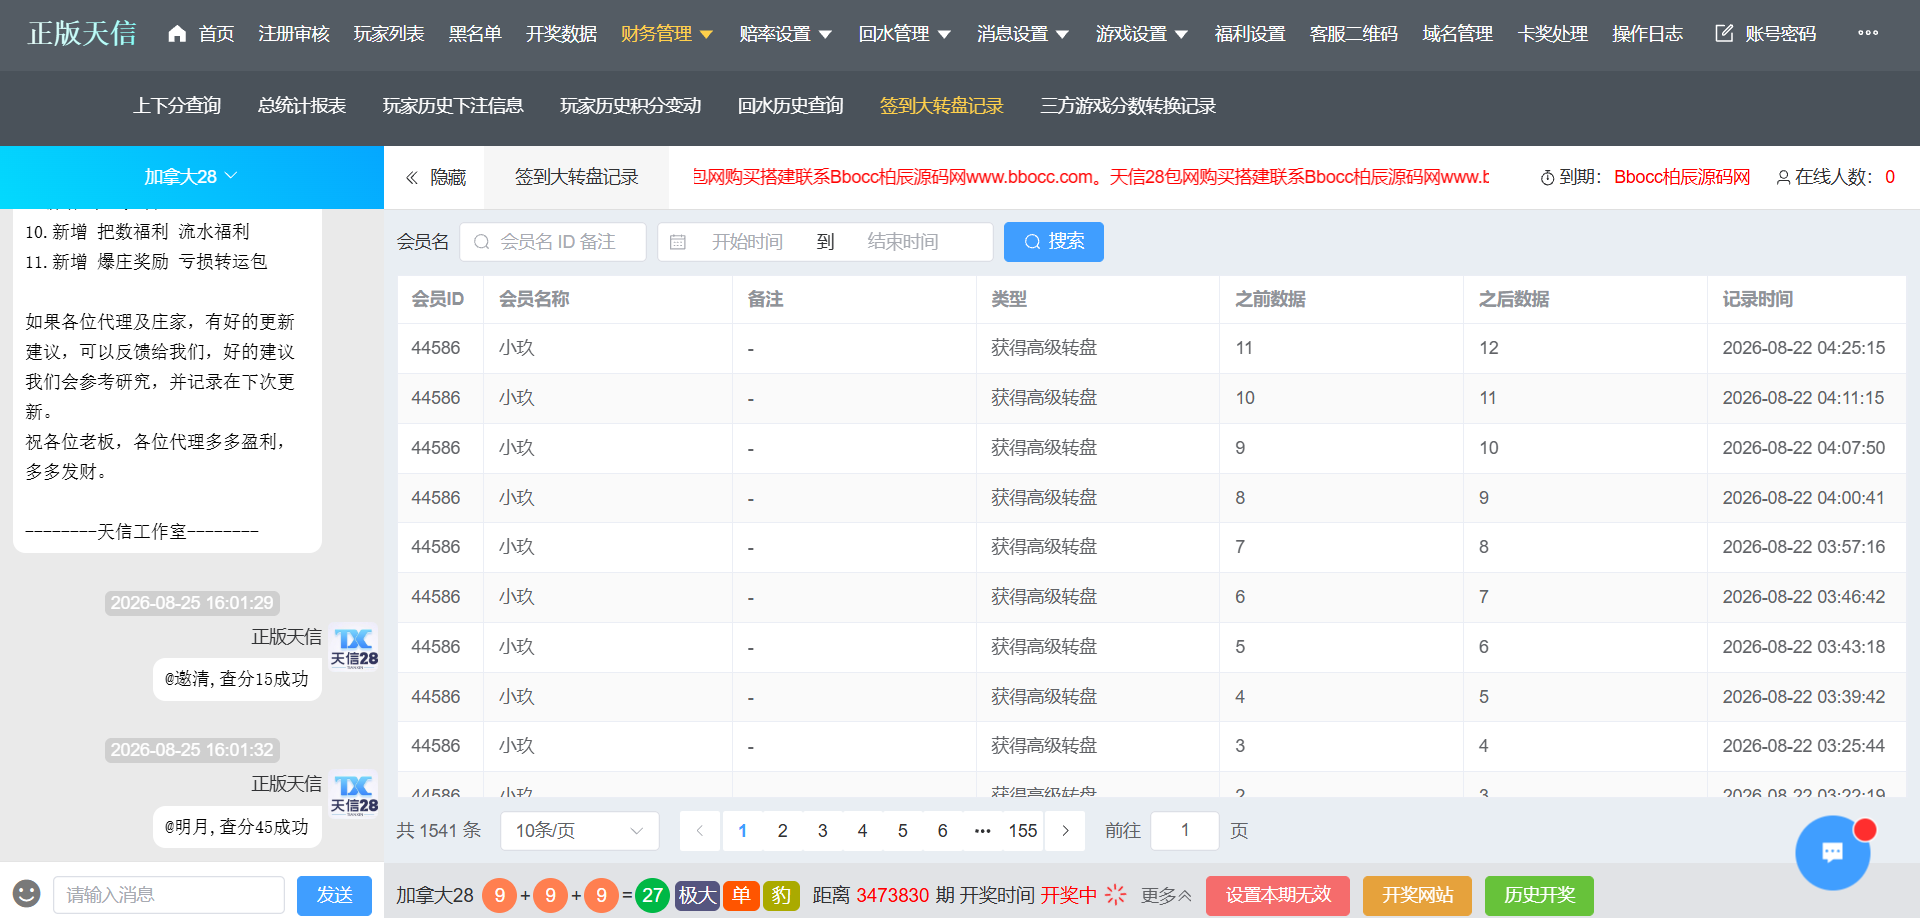Click the pagination ellipsis
This screenshot has width=1920, height=918.
click(x=983, y=831)
